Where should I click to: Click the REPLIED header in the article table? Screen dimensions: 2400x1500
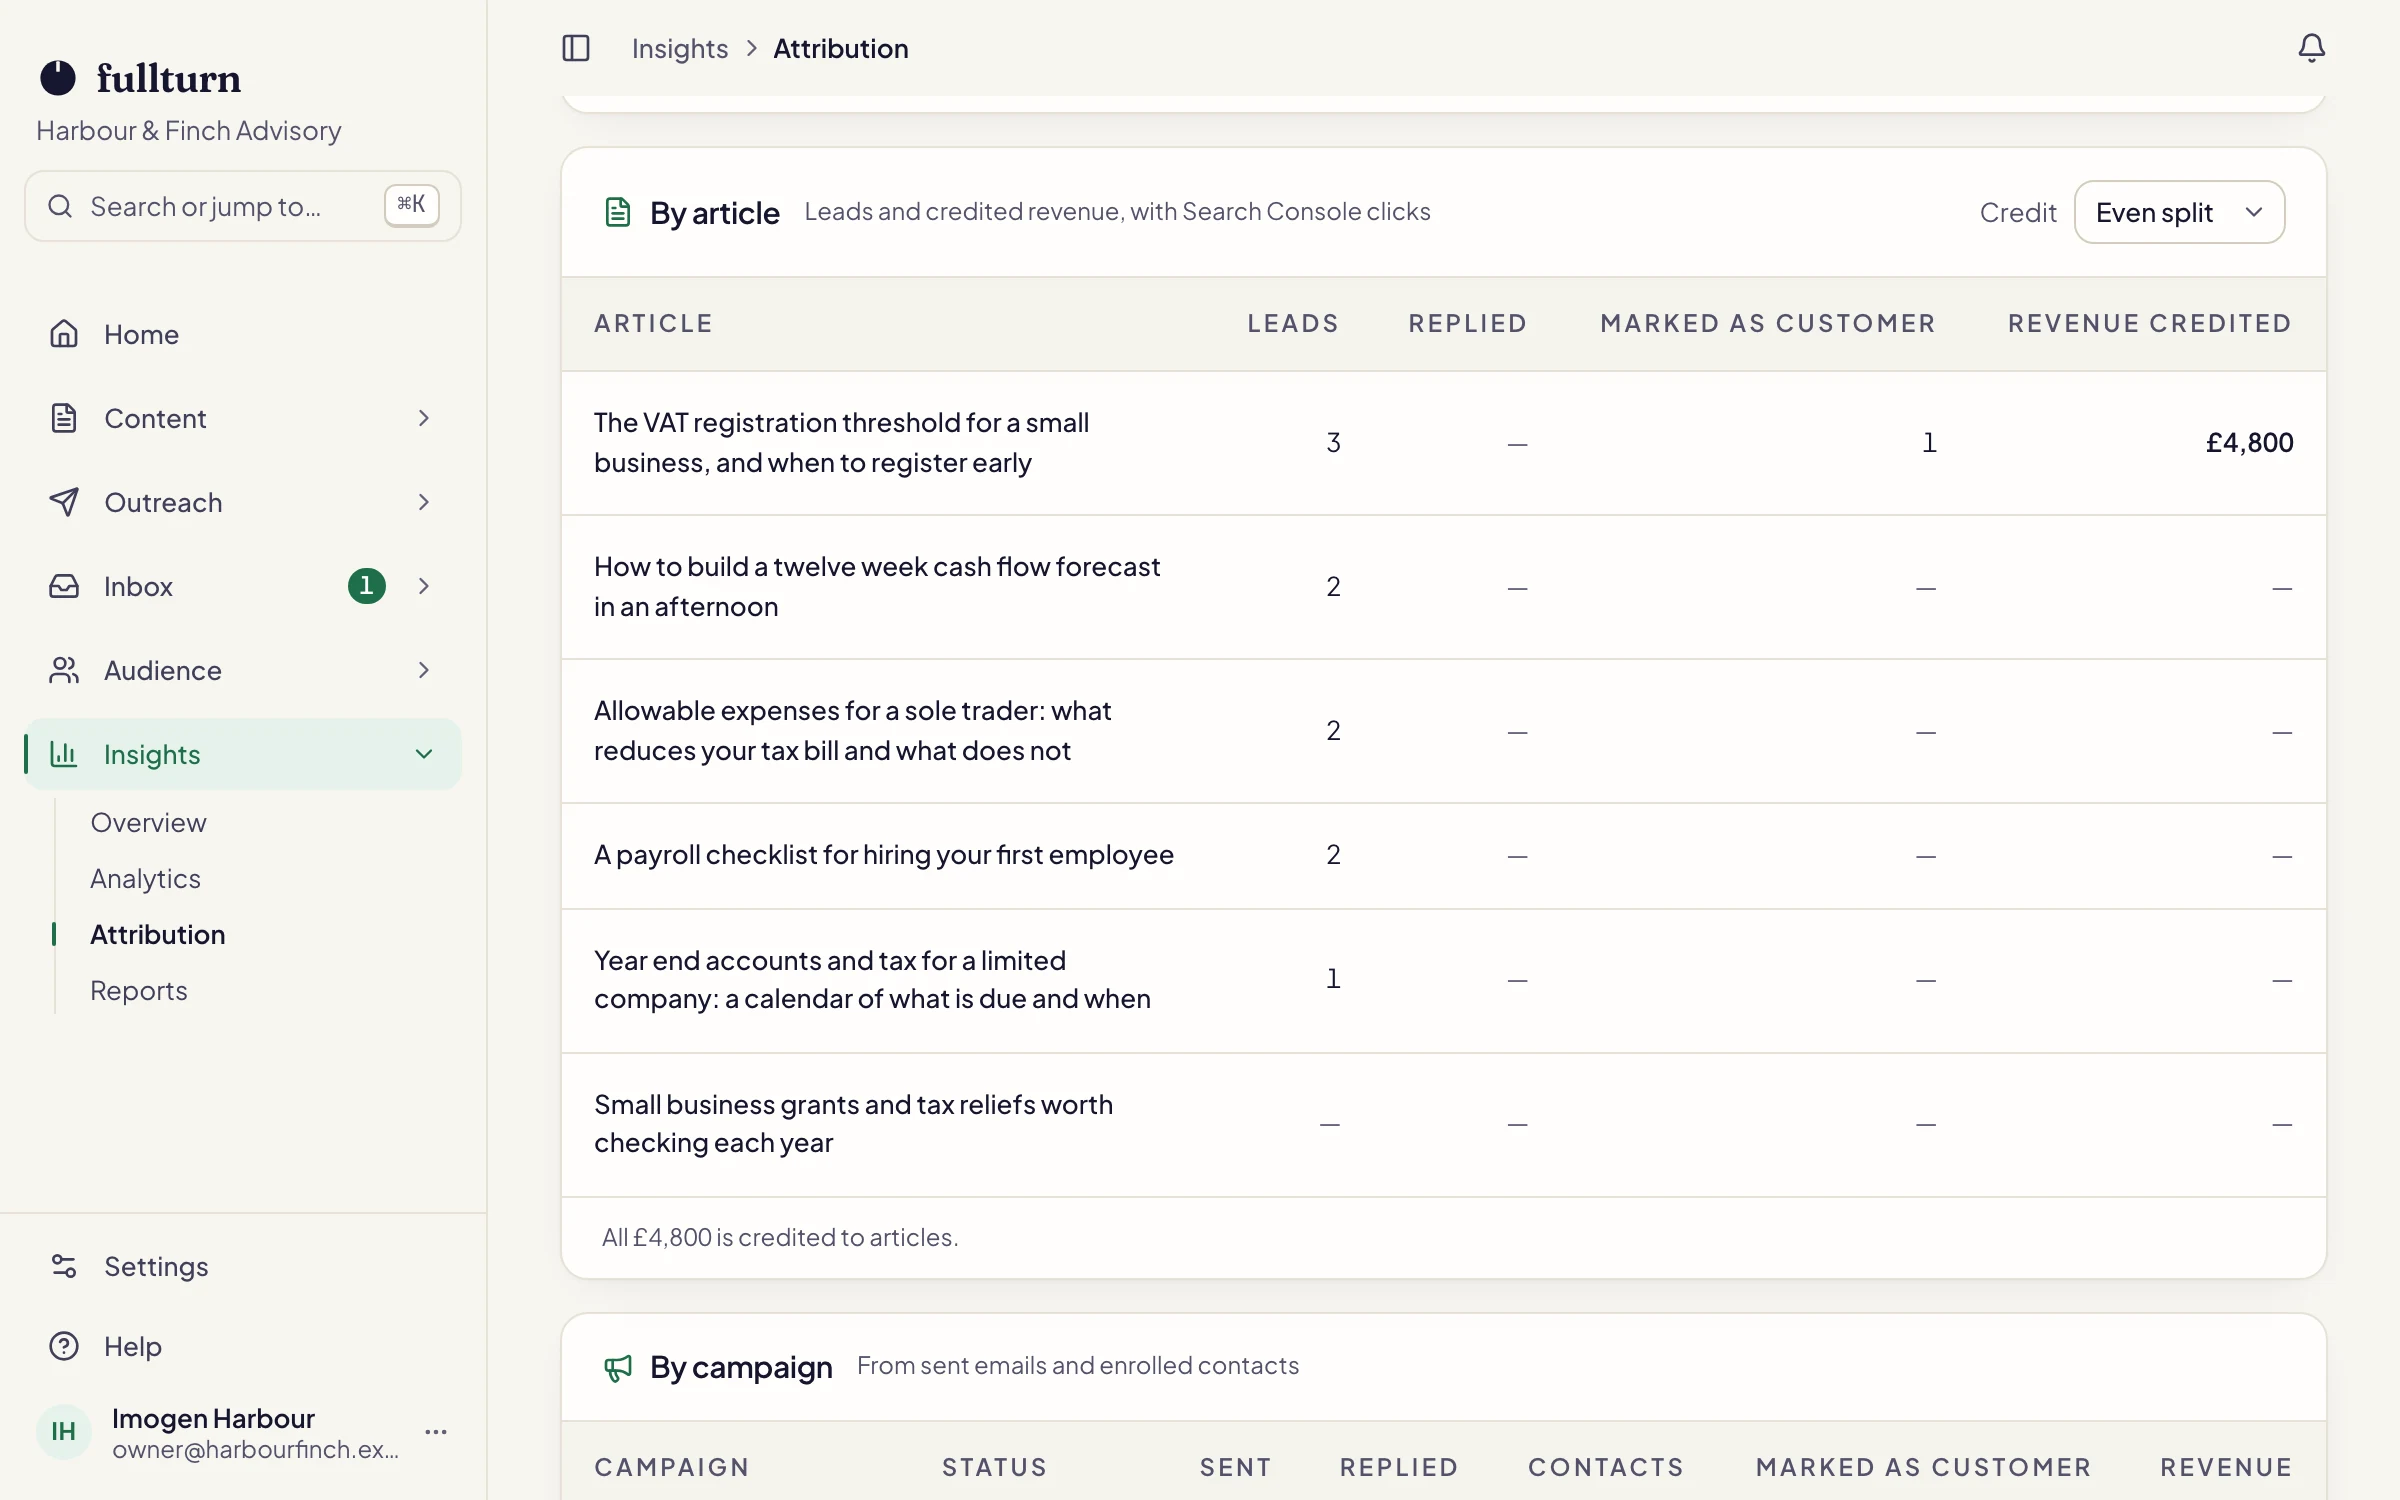(x=1467, y=323)
